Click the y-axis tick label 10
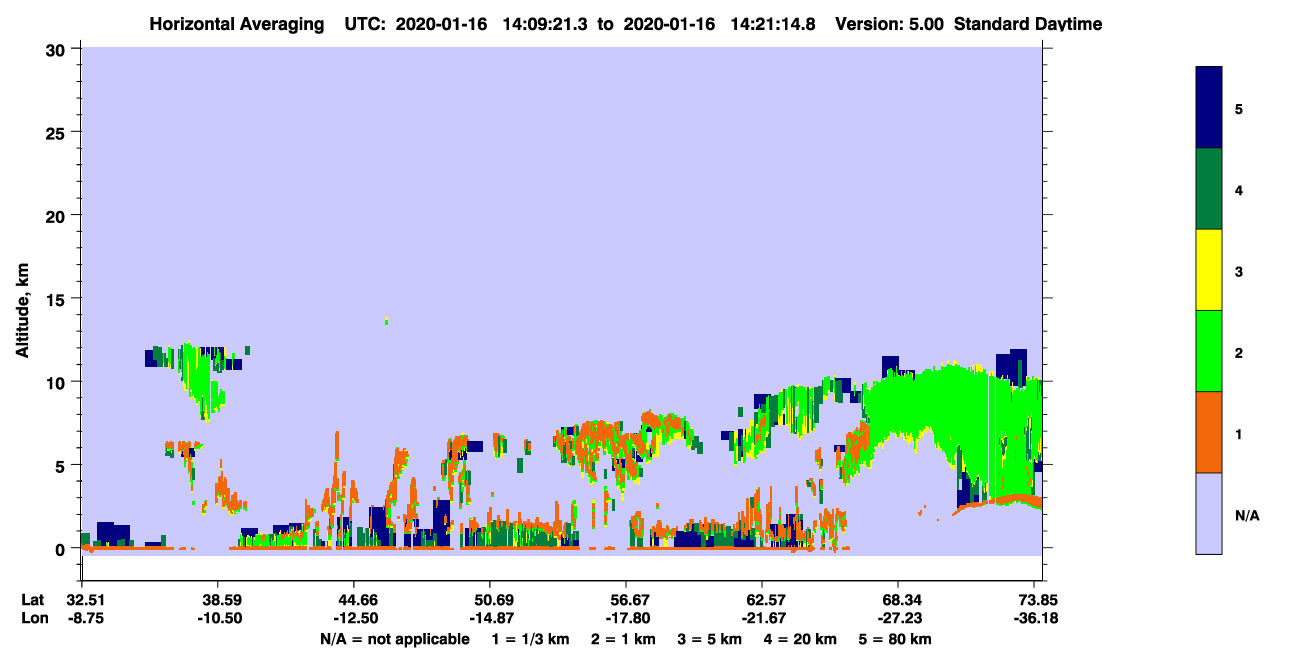This screenshot has height=667, width=1300. [x=58, y=382]
